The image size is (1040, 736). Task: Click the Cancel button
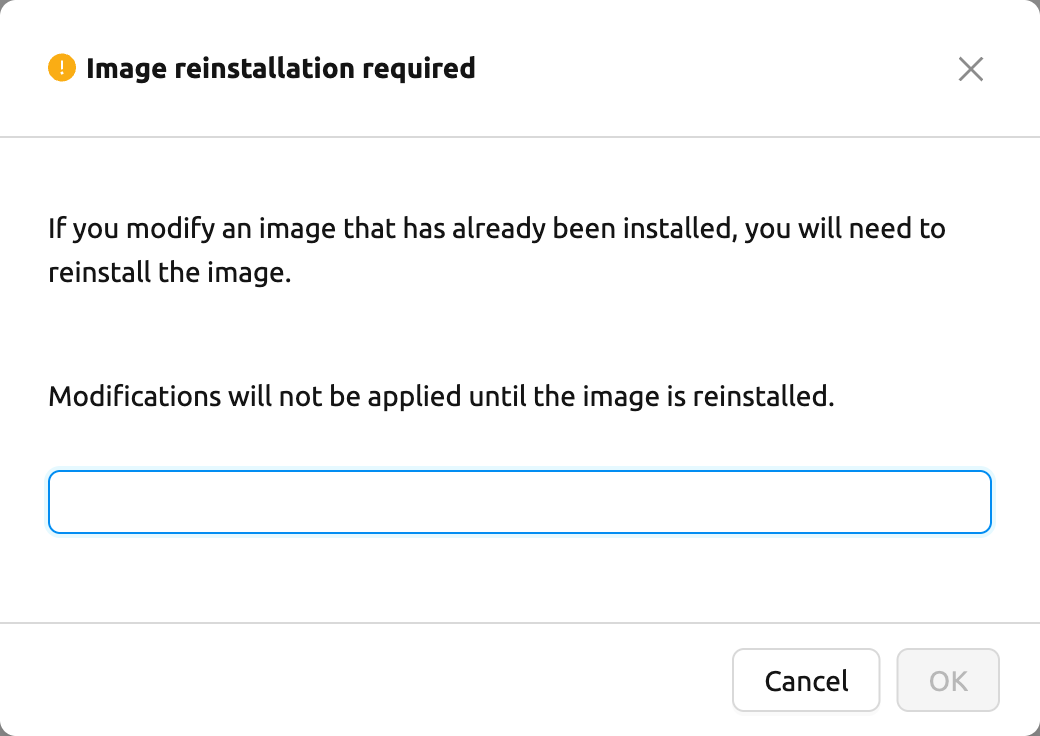click(806, 680)
